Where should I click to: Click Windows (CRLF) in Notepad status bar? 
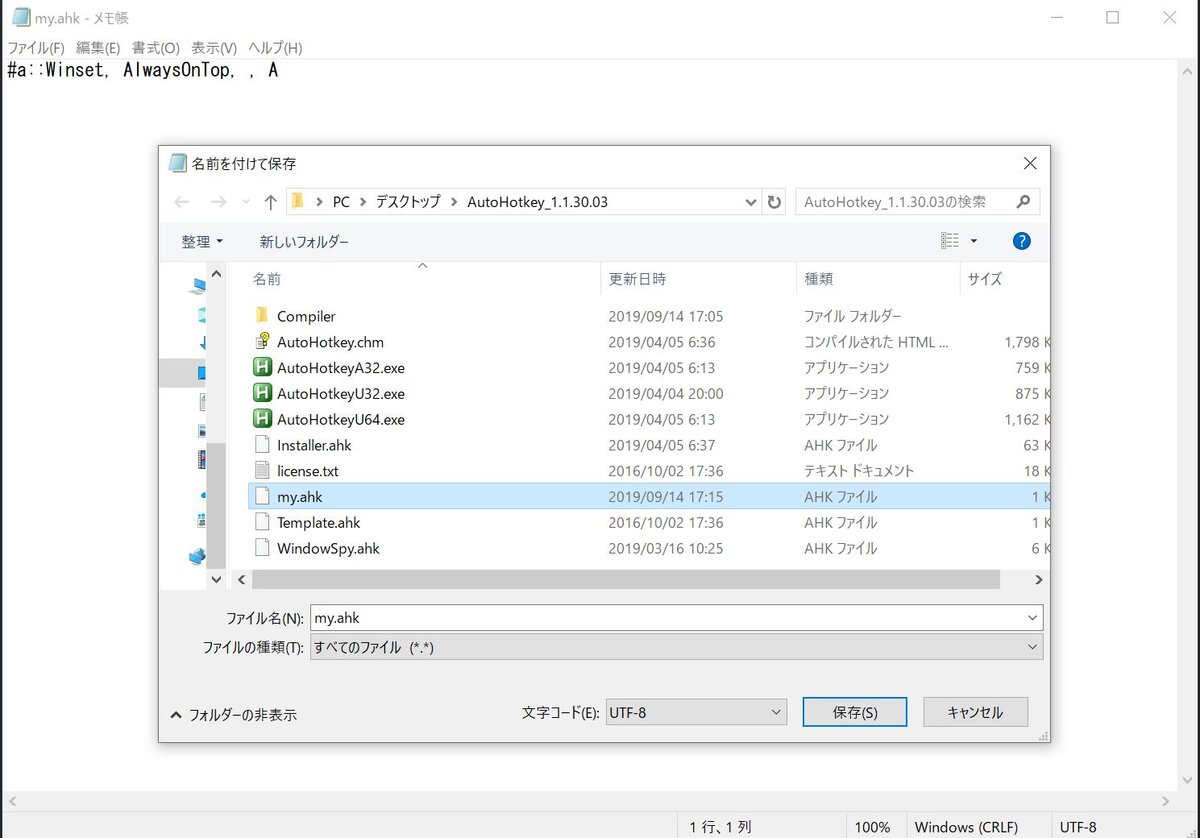pyautogui.click(x=966, y=827)
